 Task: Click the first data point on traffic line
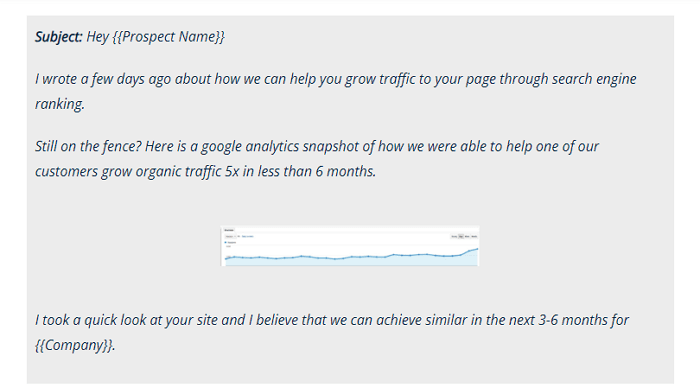[226, 259]
